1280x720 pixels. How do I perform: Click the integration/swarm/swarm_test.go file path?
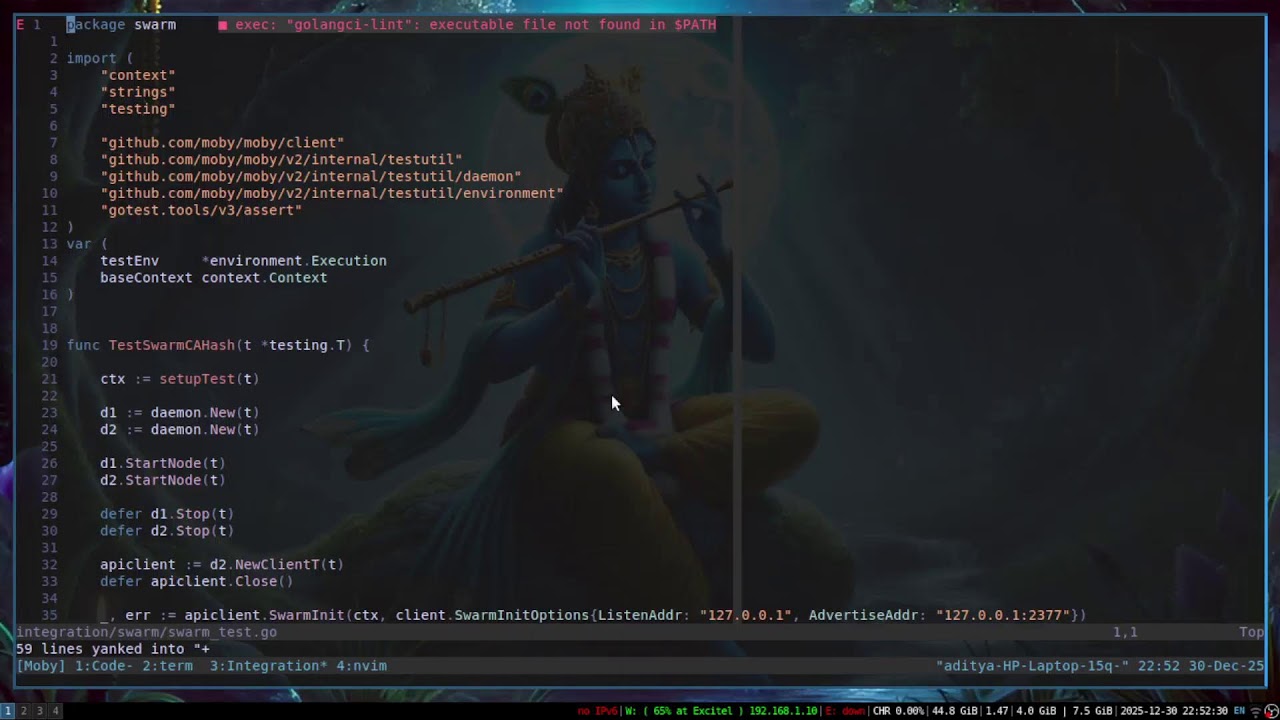click(146, 633)
